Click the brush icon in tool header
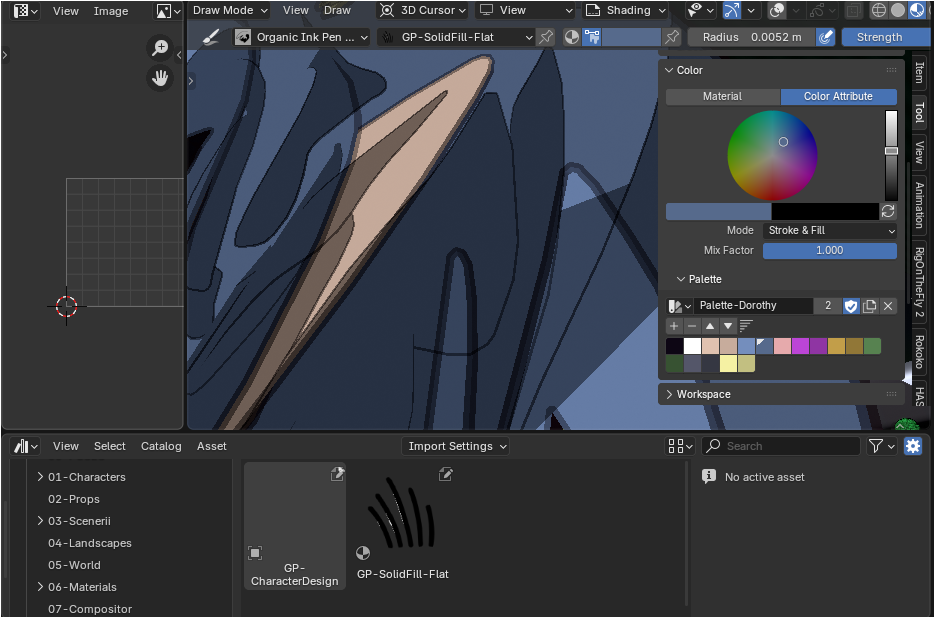 coord(211,37)
